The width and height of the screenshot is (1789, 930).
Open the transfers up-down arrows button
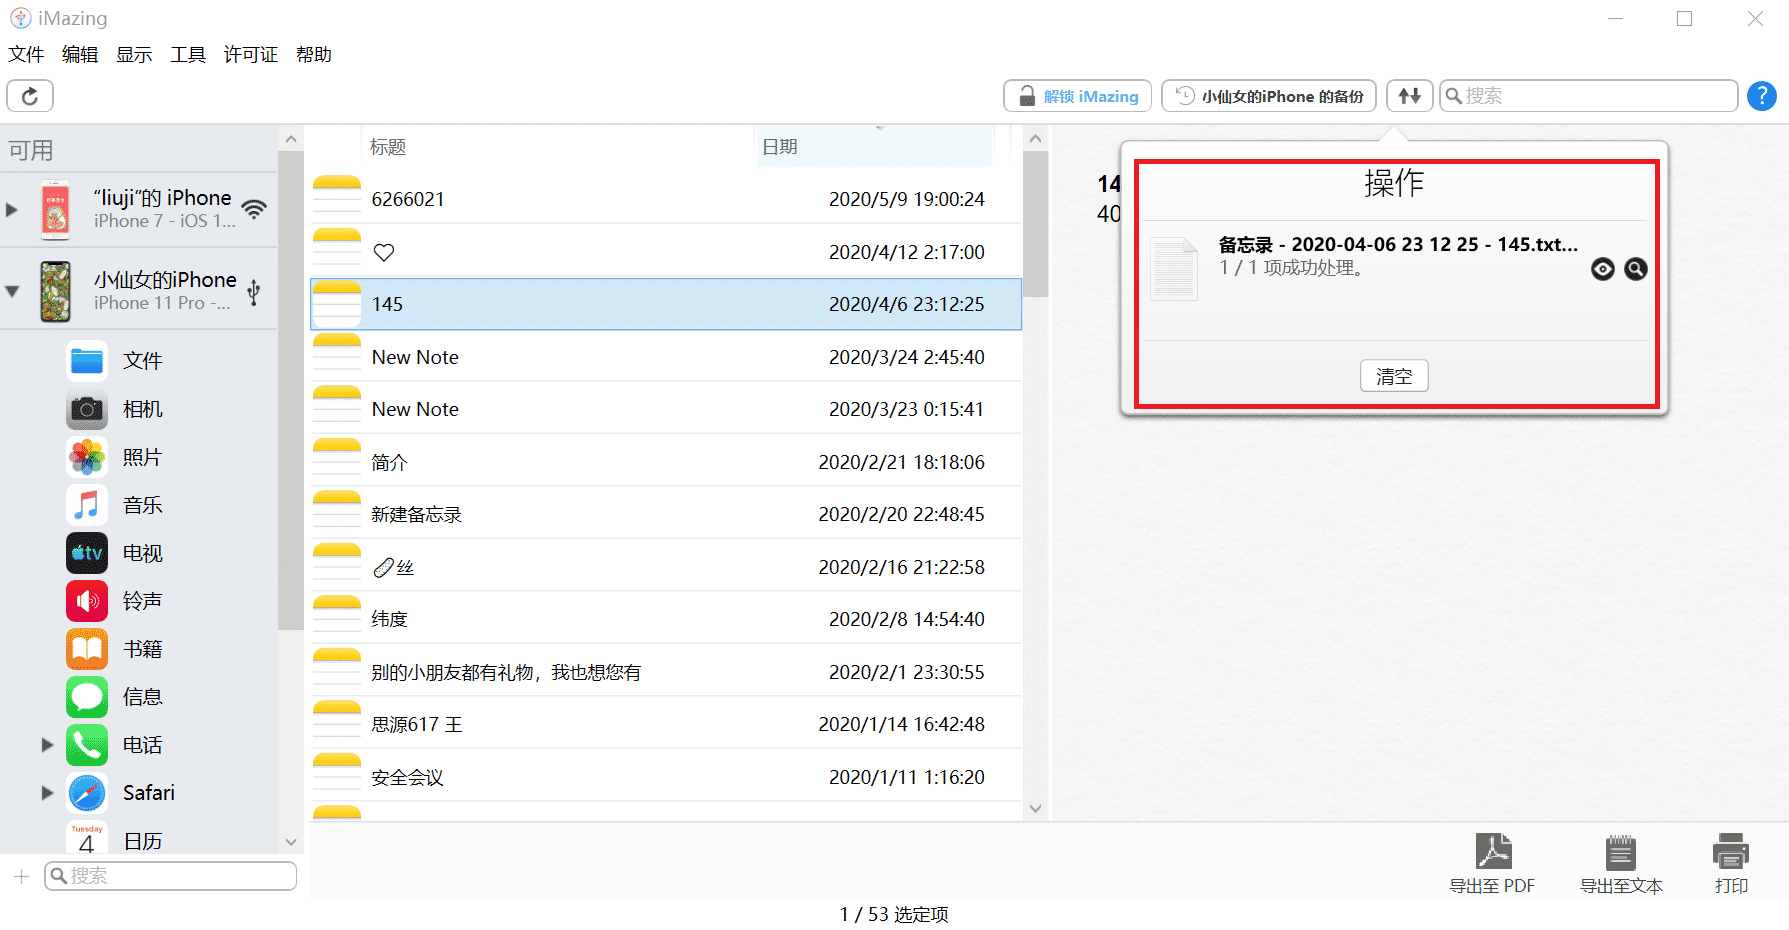tap(1409, 96)
